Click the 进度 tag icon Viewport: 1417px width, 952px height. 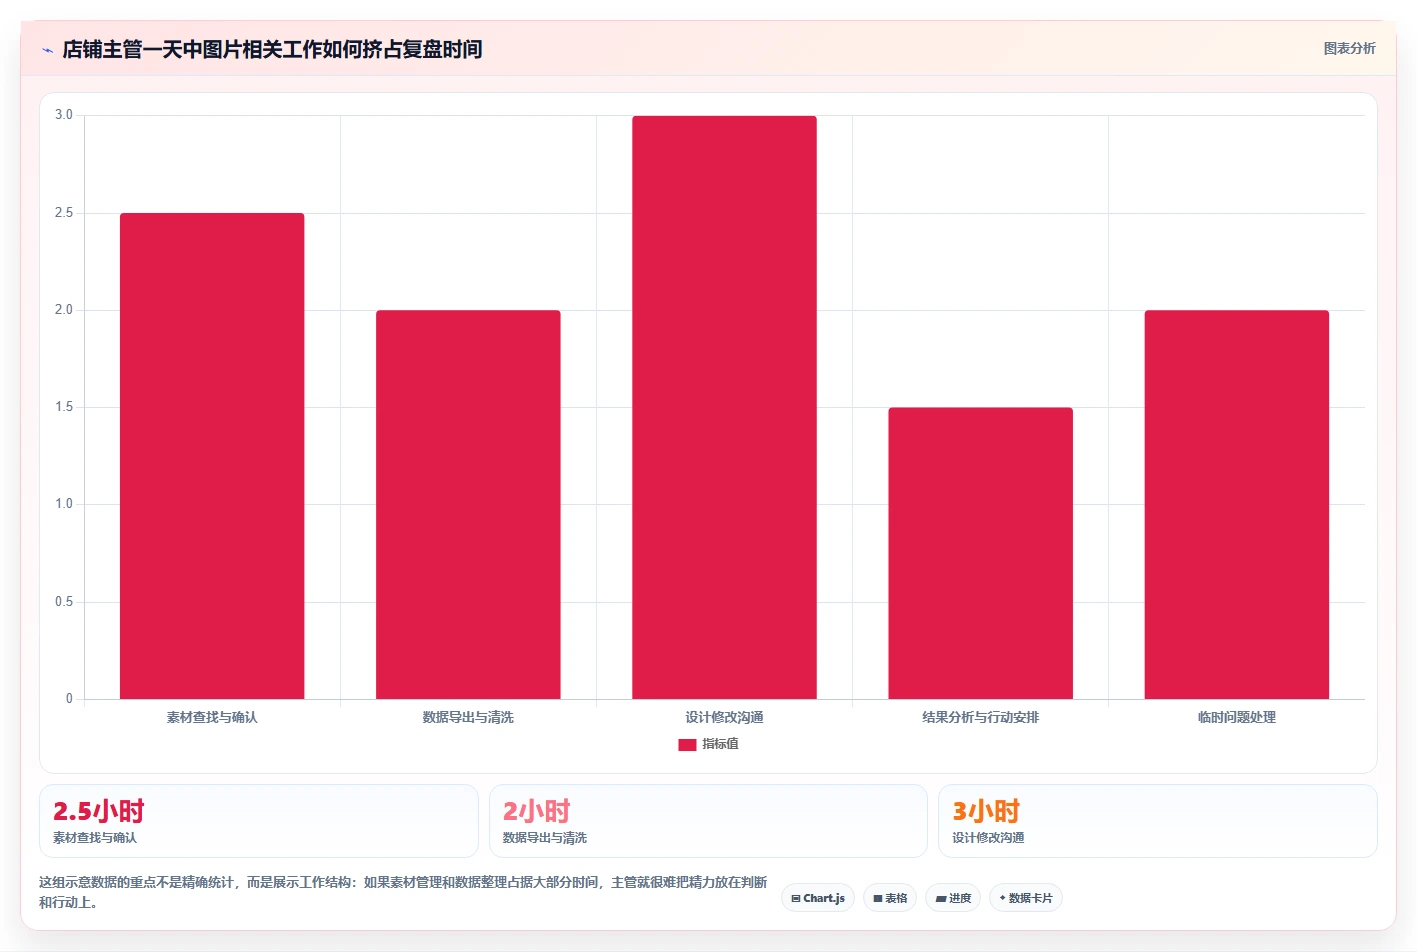pos(941,899)
